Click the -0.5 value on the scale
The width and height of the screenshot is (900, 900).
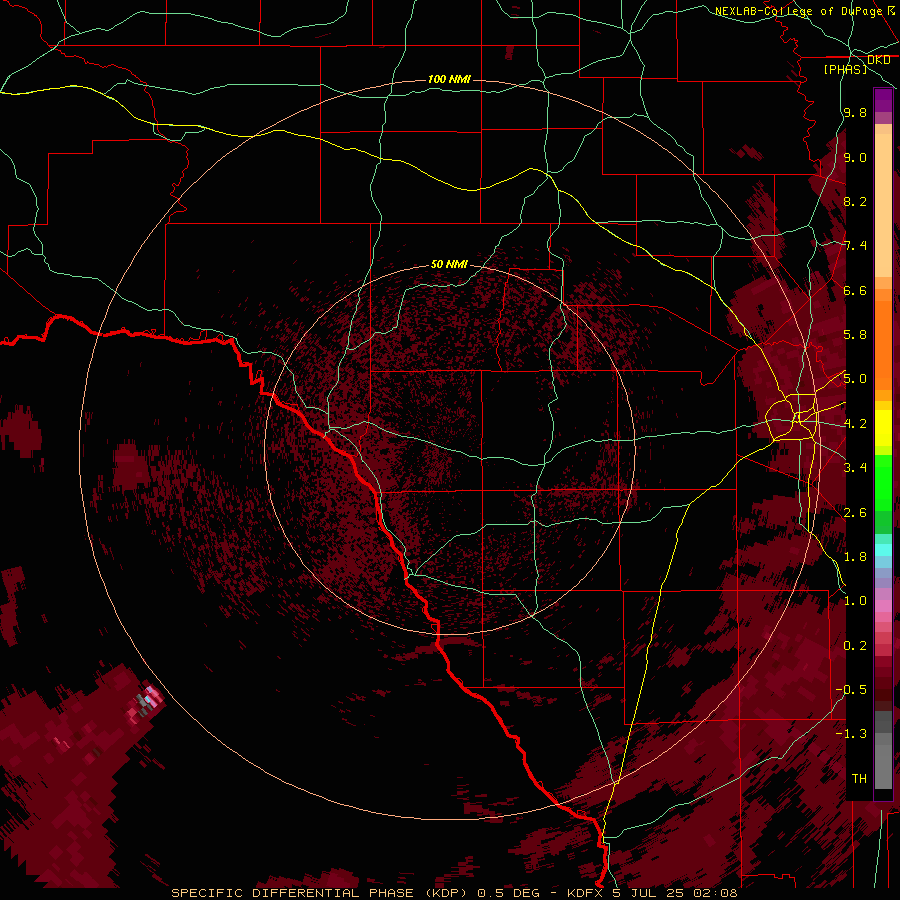851,690
